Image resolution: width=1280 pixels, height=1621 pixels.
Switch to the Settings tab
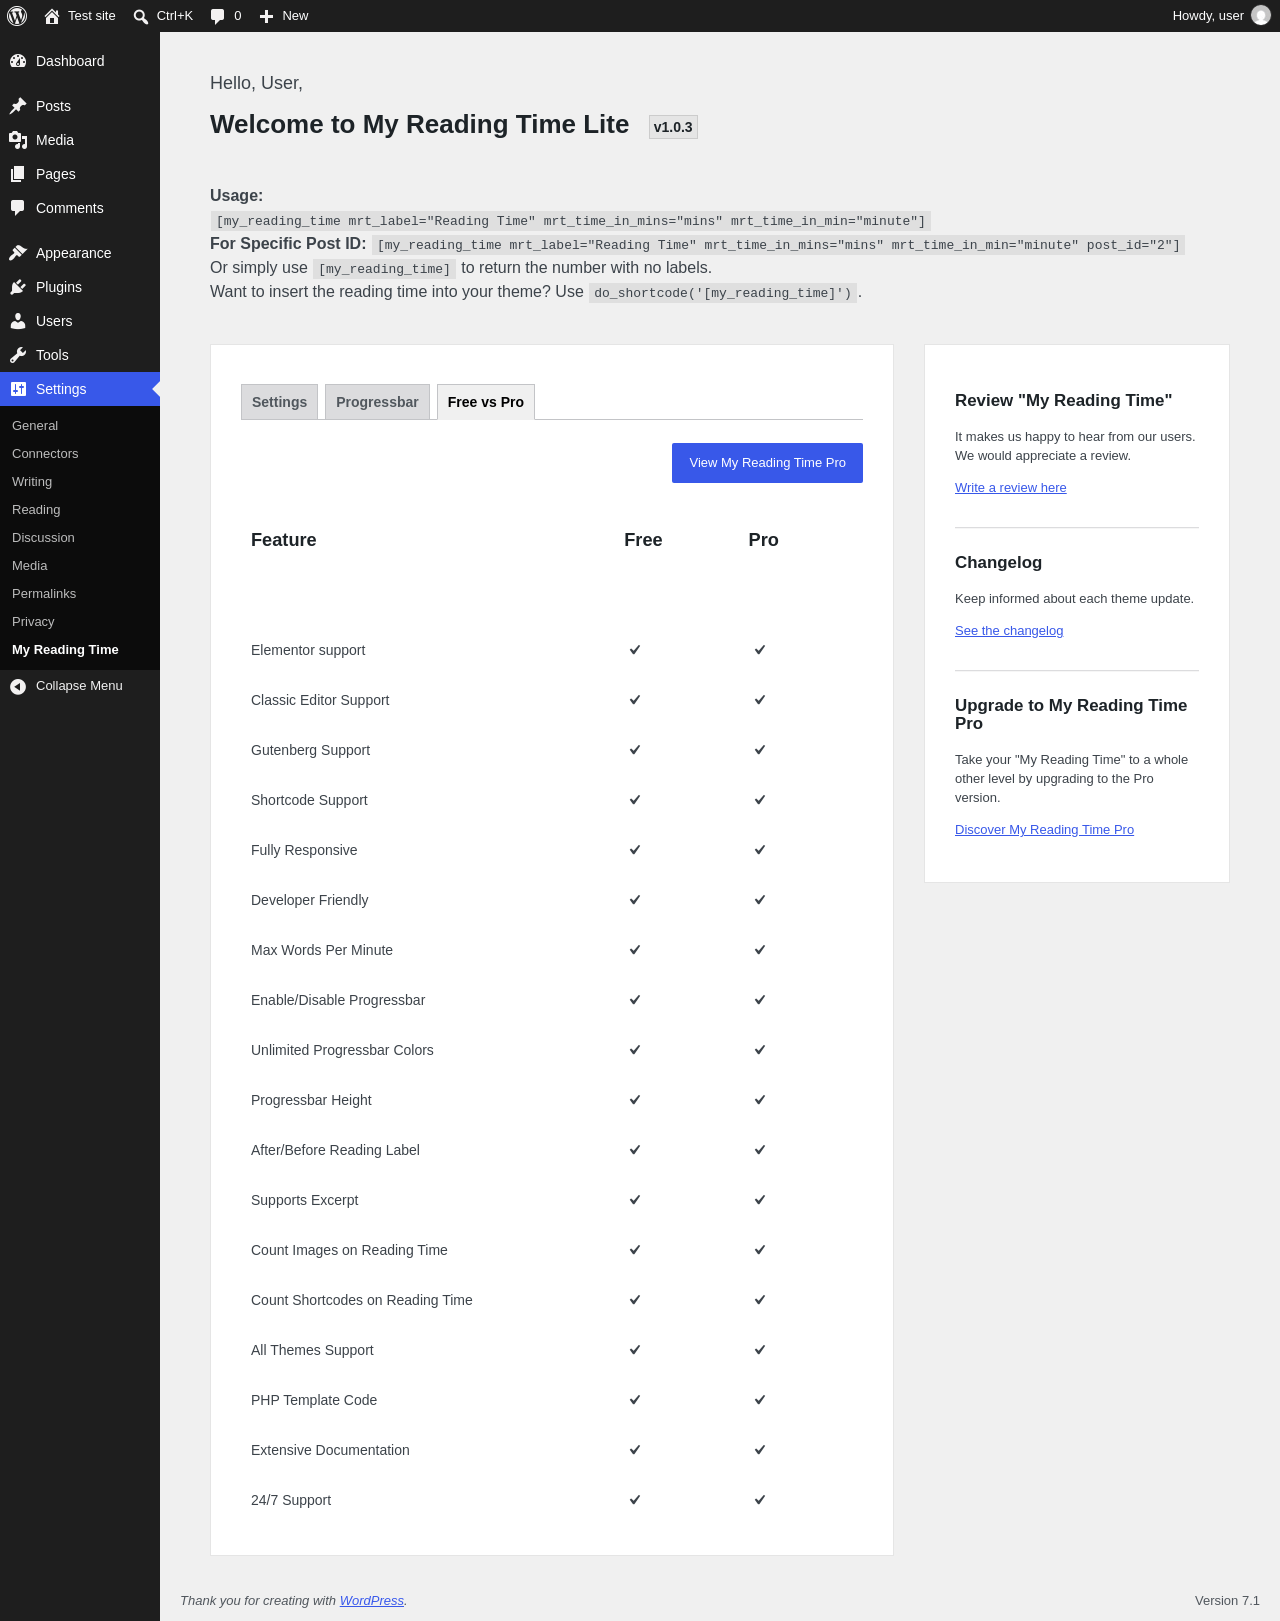click(x=280, y=402)
